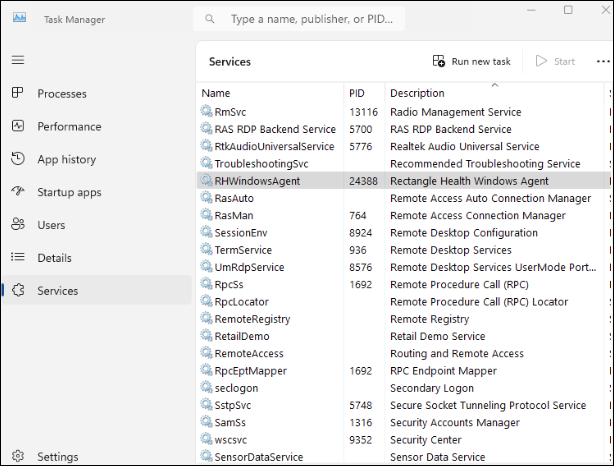Viewport: 614px width, 466px height.
Task: Open the Details page icon
Action: [17, 258]
